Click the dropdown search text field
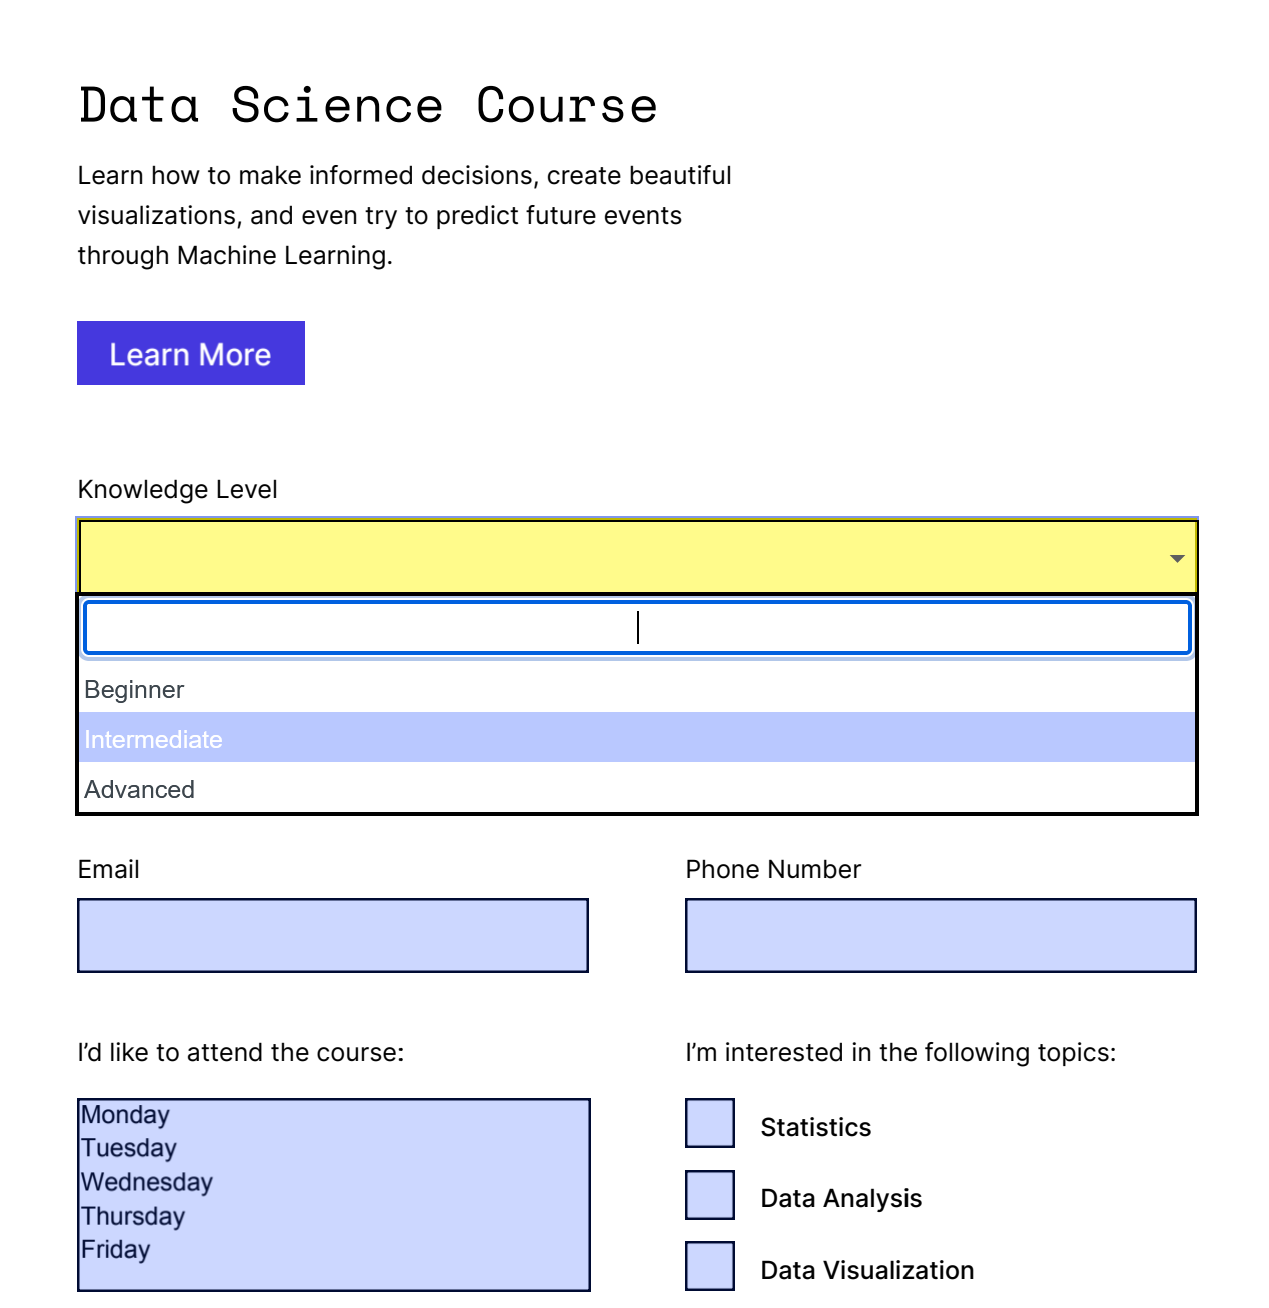Viewport: 1269px width, 1308px height. point(637,627)
